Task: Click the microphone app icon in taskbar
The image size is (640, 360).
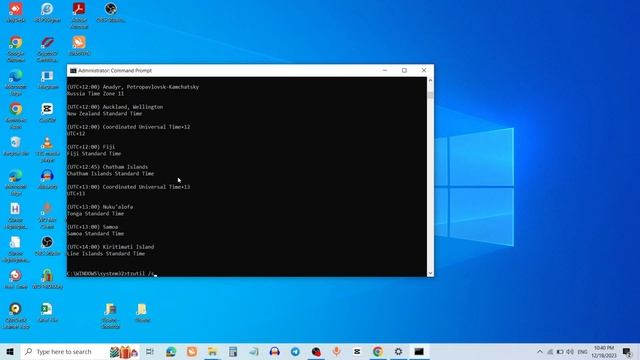Action: tap(336, 352)
